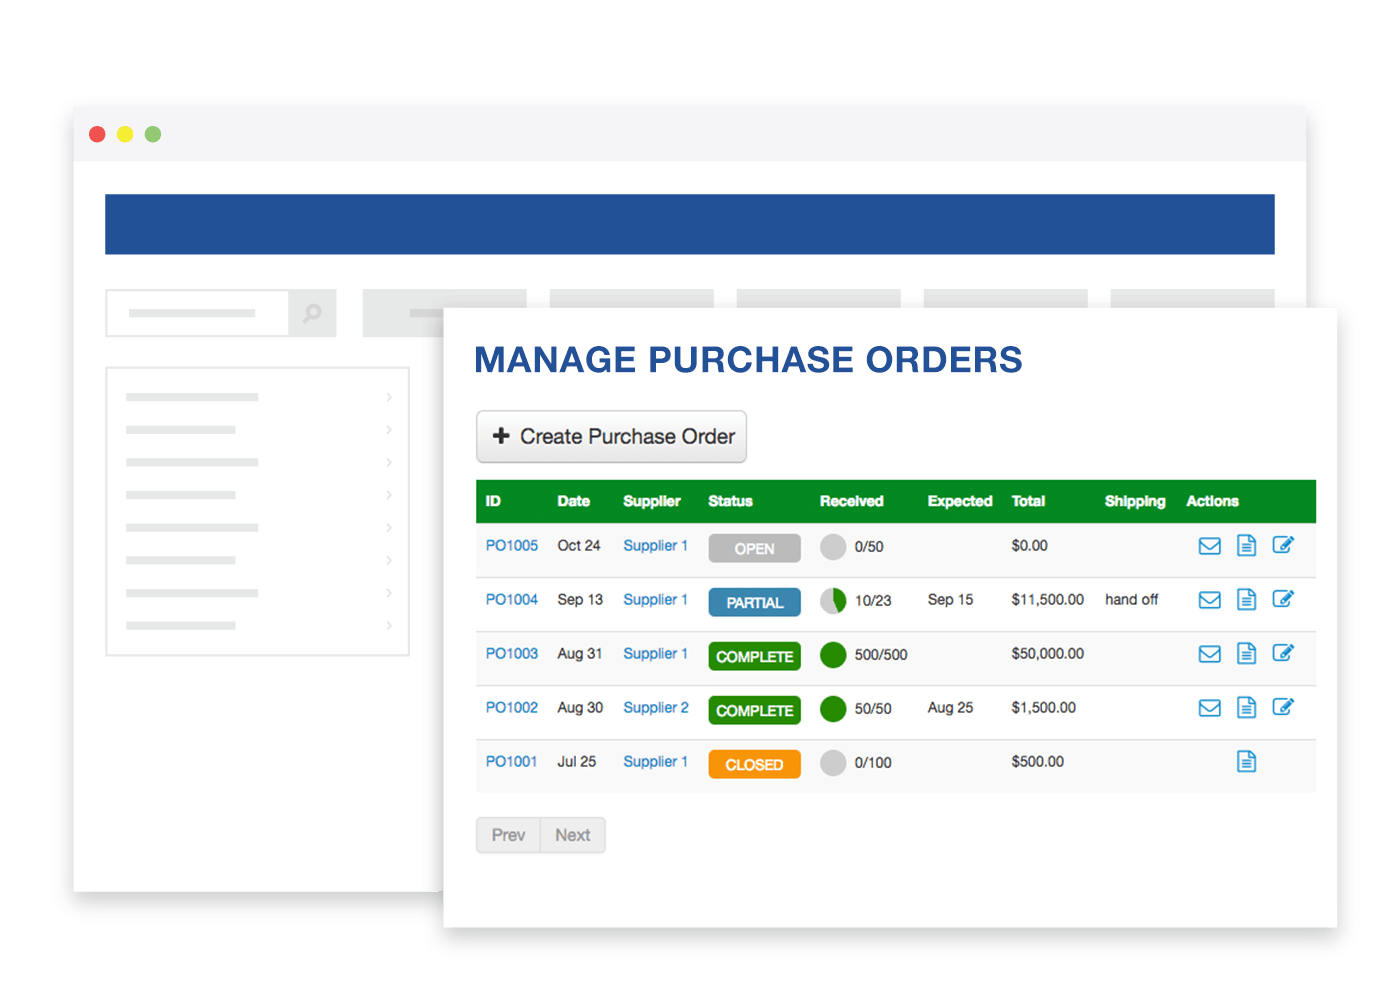Click the email icon for PO1002
Image resolution: width=1400 pixels, height=1000 pixels.
coord(1209,708)
